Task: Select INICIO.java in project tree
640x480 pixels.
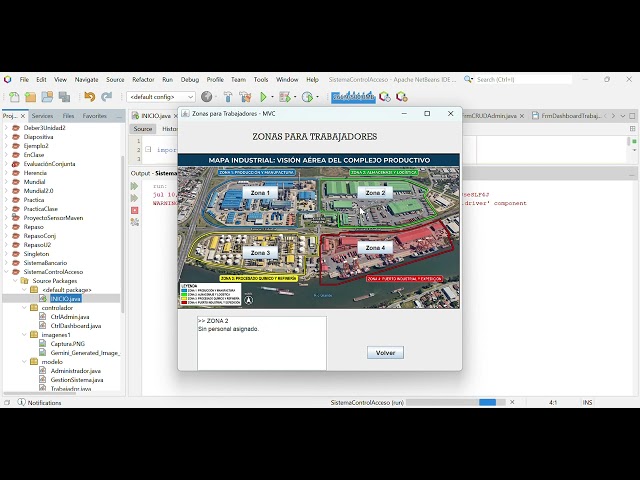Action: tap(65, 299)
